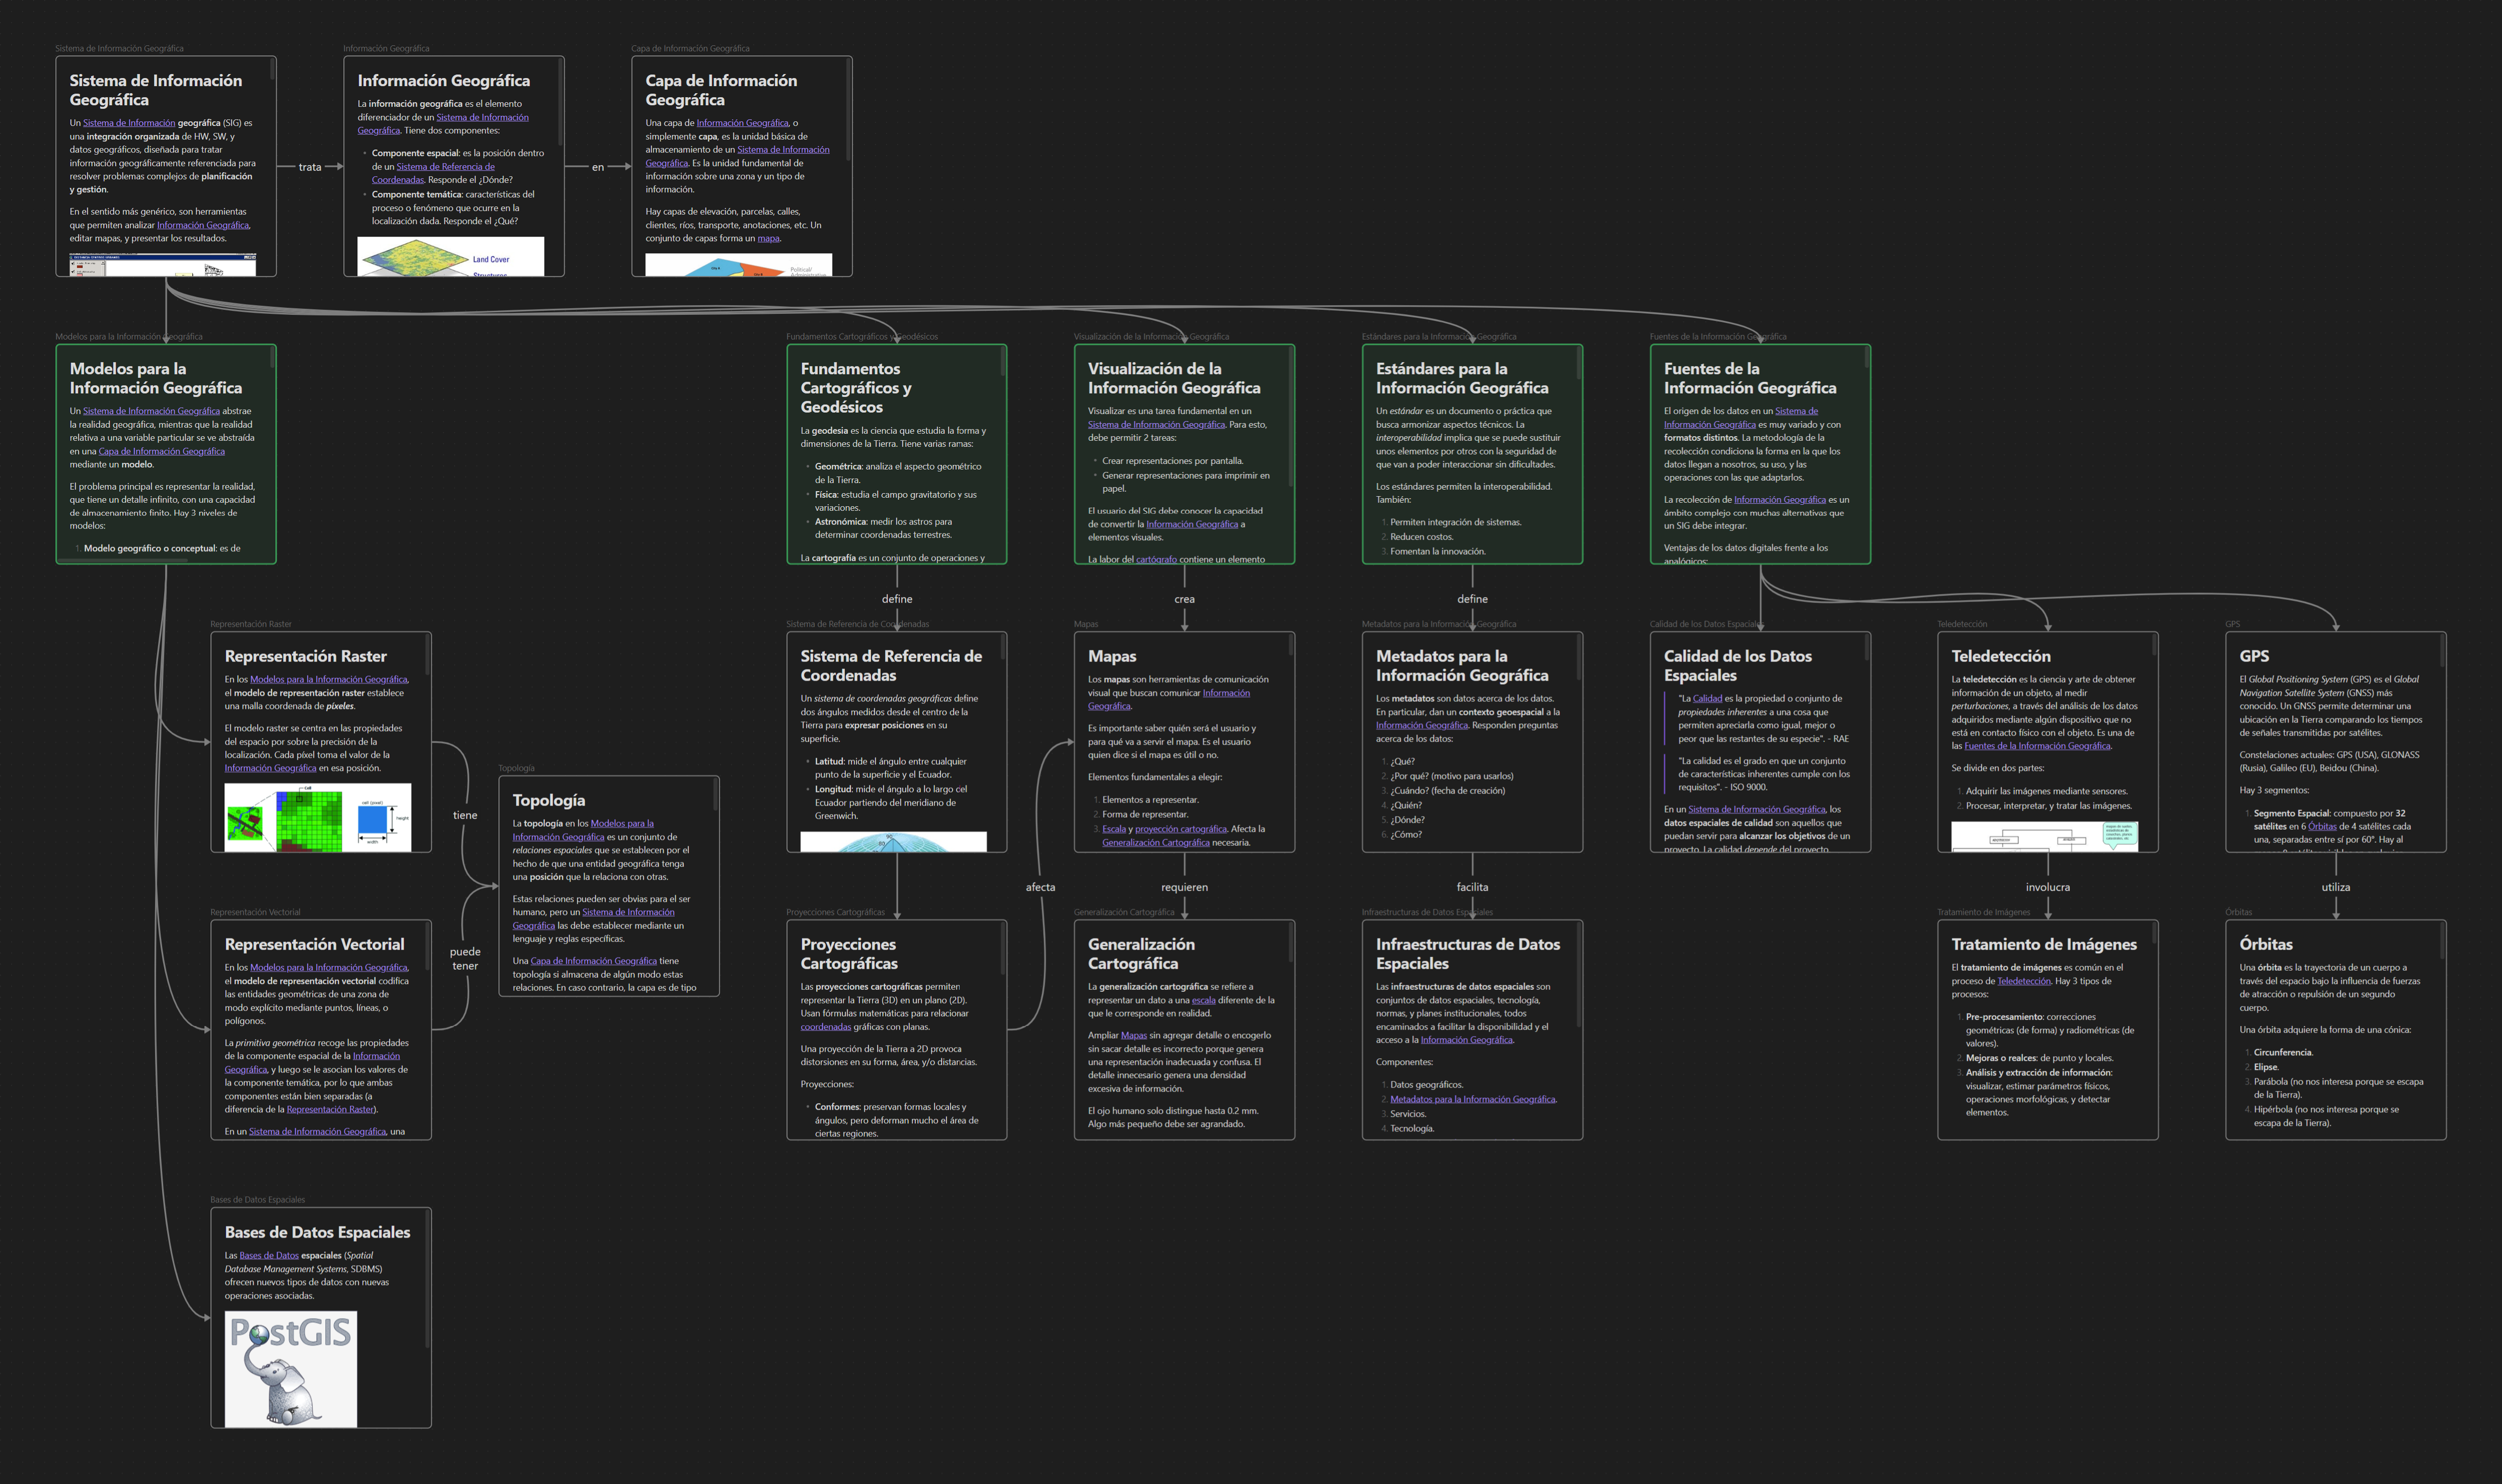The image size is (2502, 1484).
Task: Select the 'Teledetección' card heading
Action: click(x=2001, y=656)
